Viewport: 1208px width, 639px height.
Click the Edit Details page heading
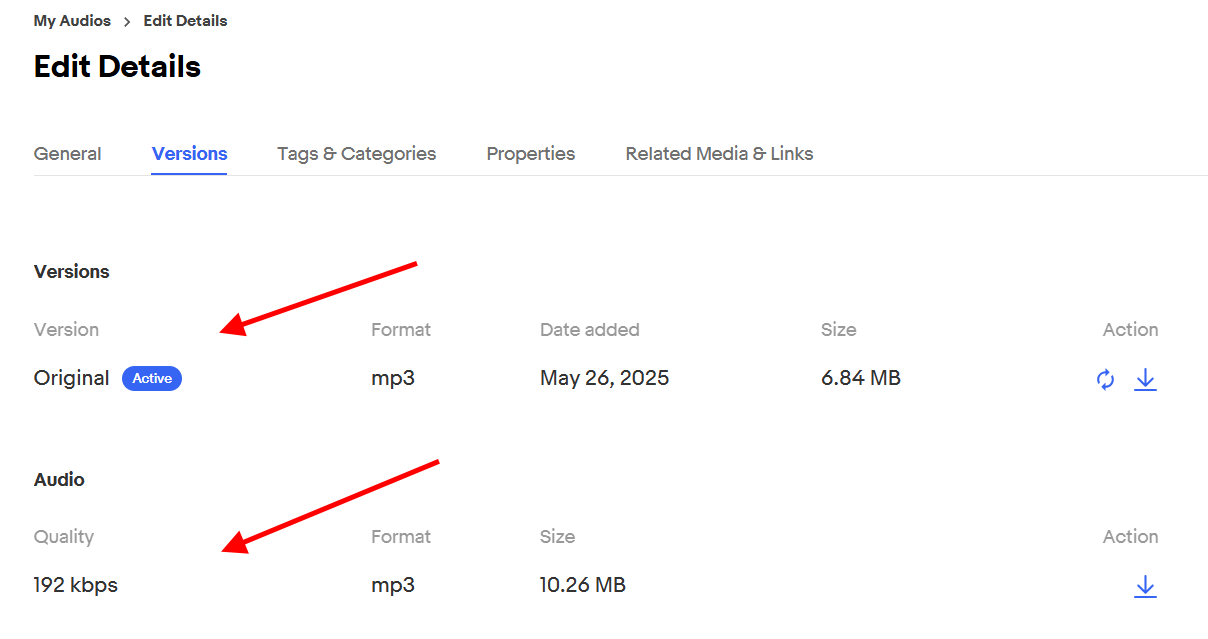pyautogui.click(x=117, y=67)
